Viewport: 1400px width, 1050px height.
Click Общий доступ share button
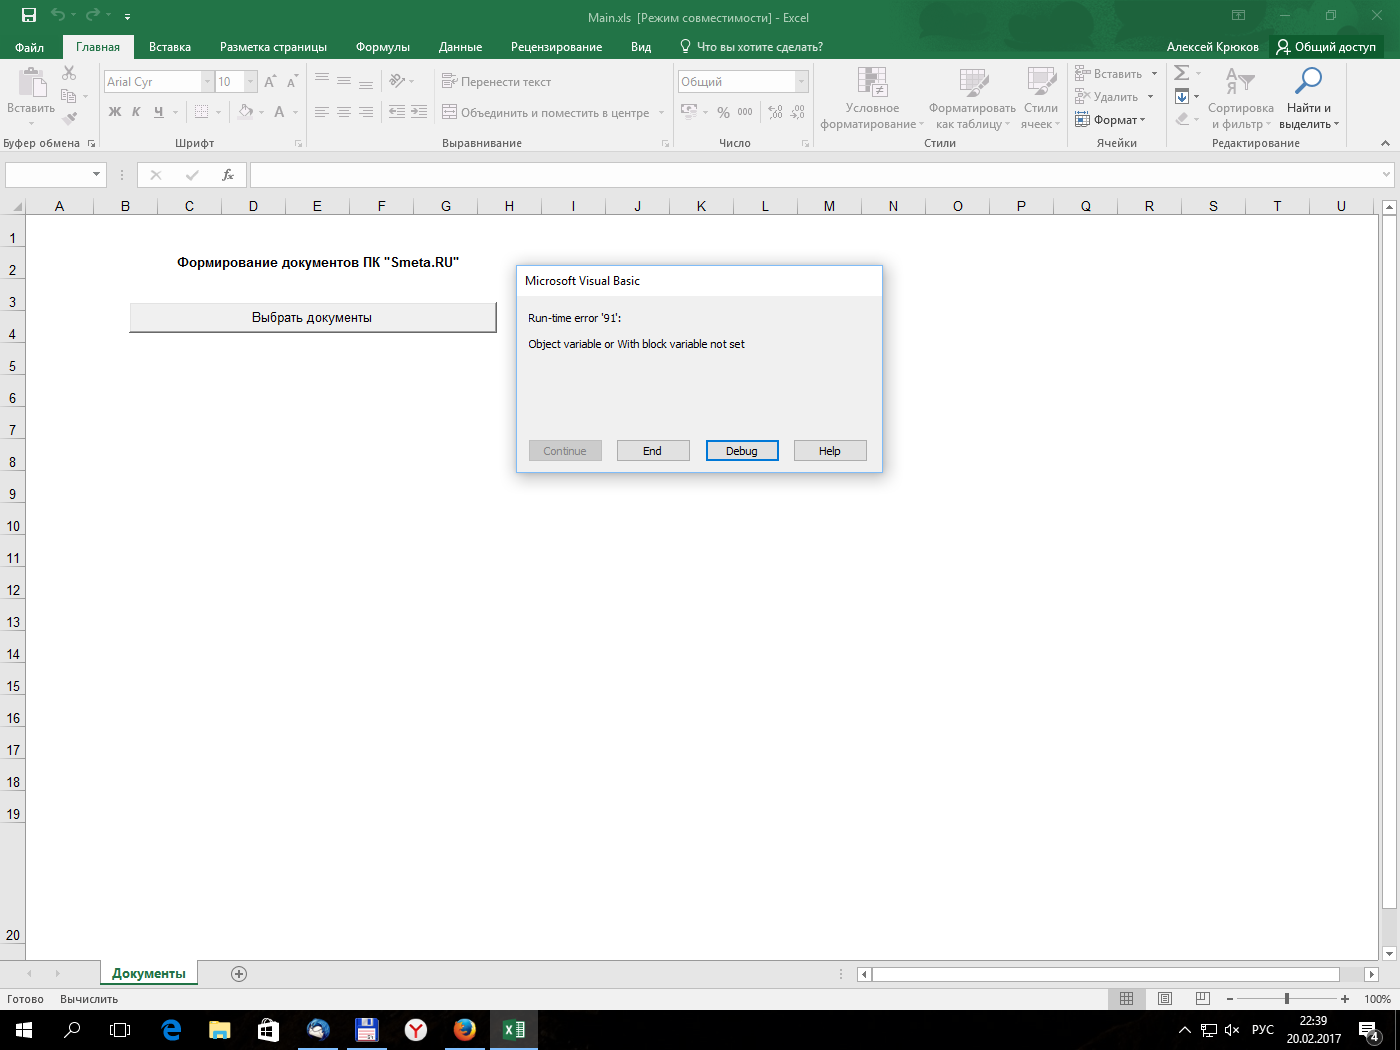[1326, 47]
